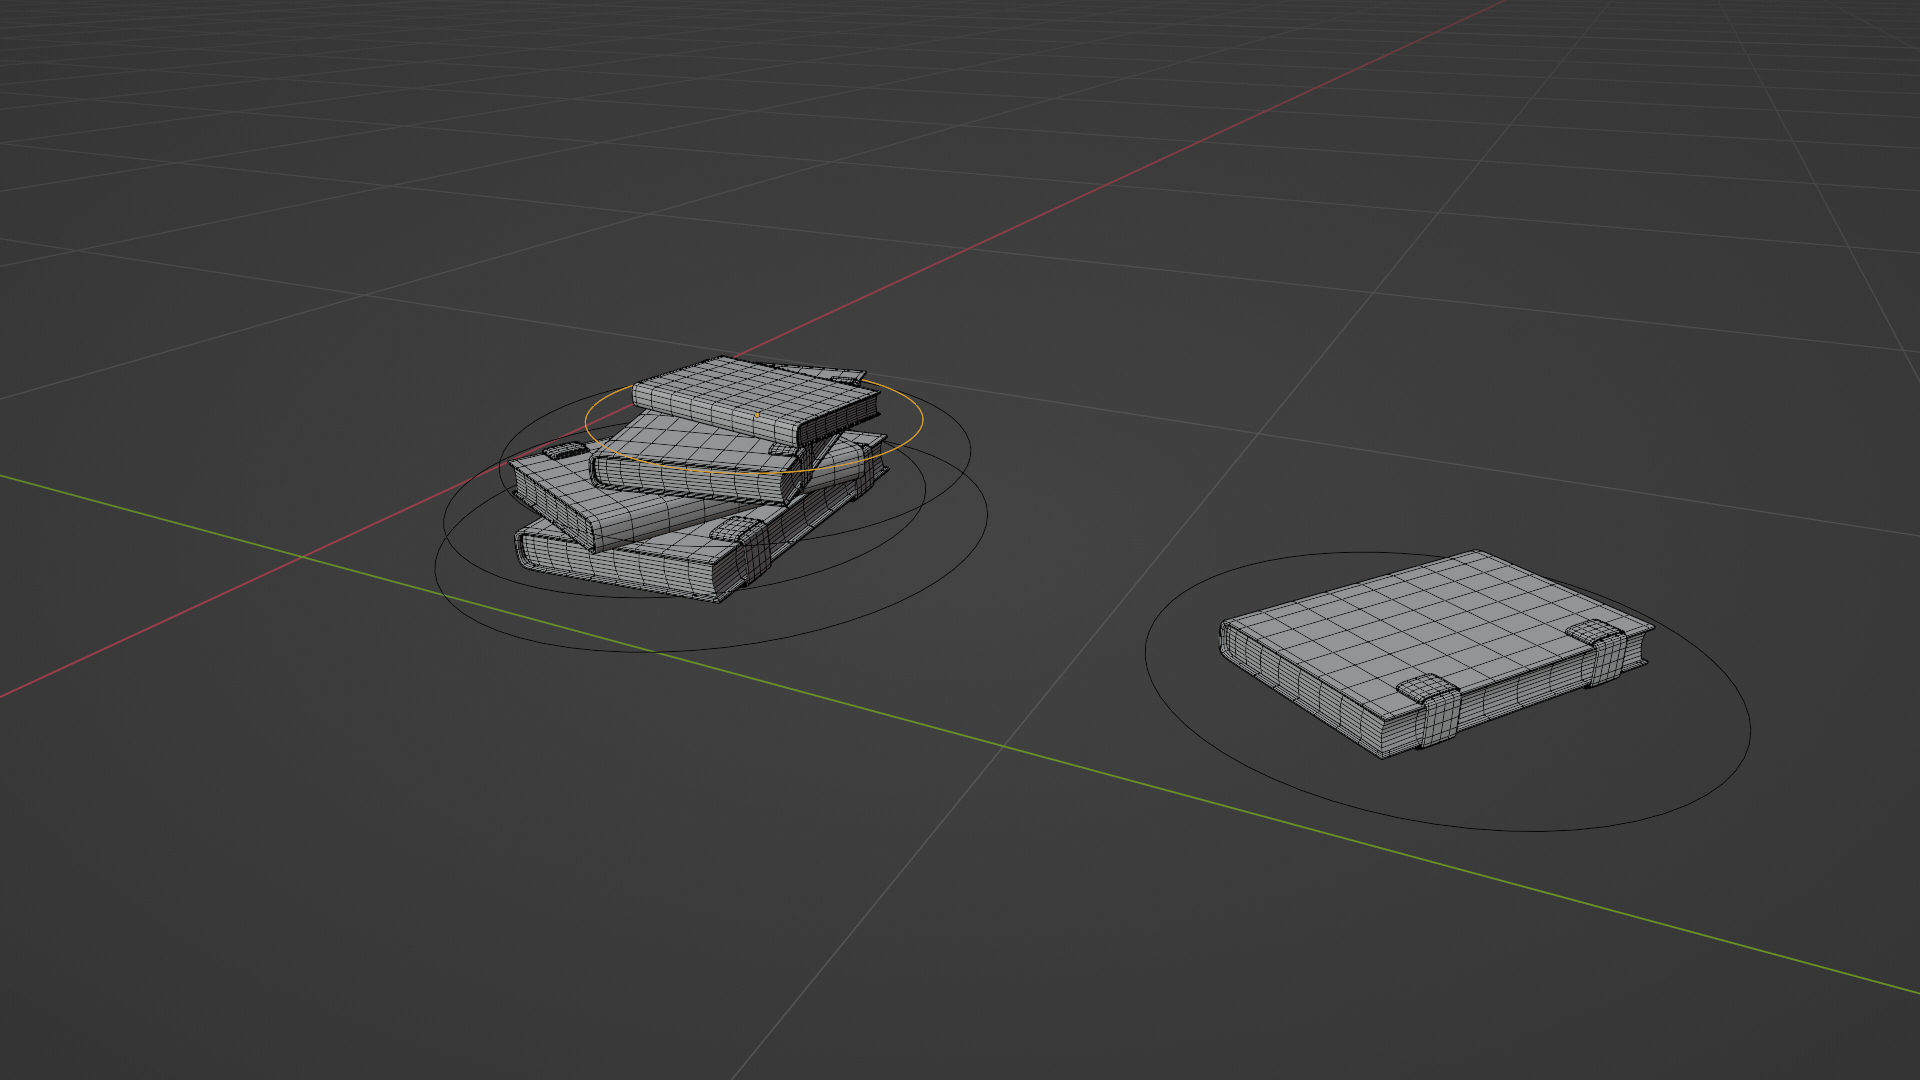This screenshot has height=1080, width=1920.
Task: Click isolated book's page edges between the straps
Action: (1520, 693)
